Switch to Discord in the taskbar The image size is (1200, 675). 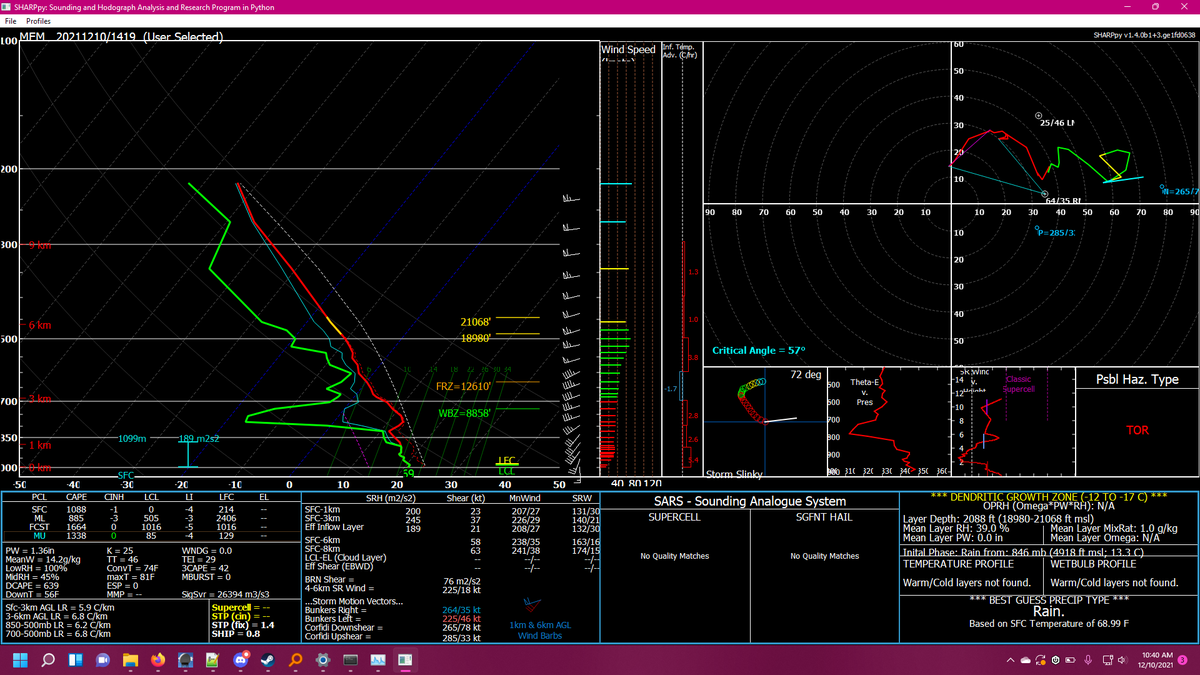click(x=239, y=660)
